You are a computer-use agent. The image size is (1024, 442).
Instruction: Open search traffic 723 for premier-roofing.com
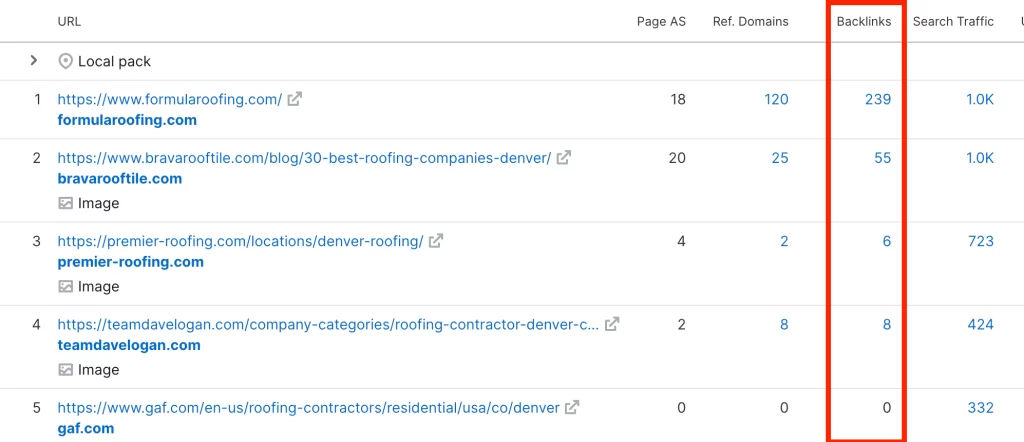point(981,241)
